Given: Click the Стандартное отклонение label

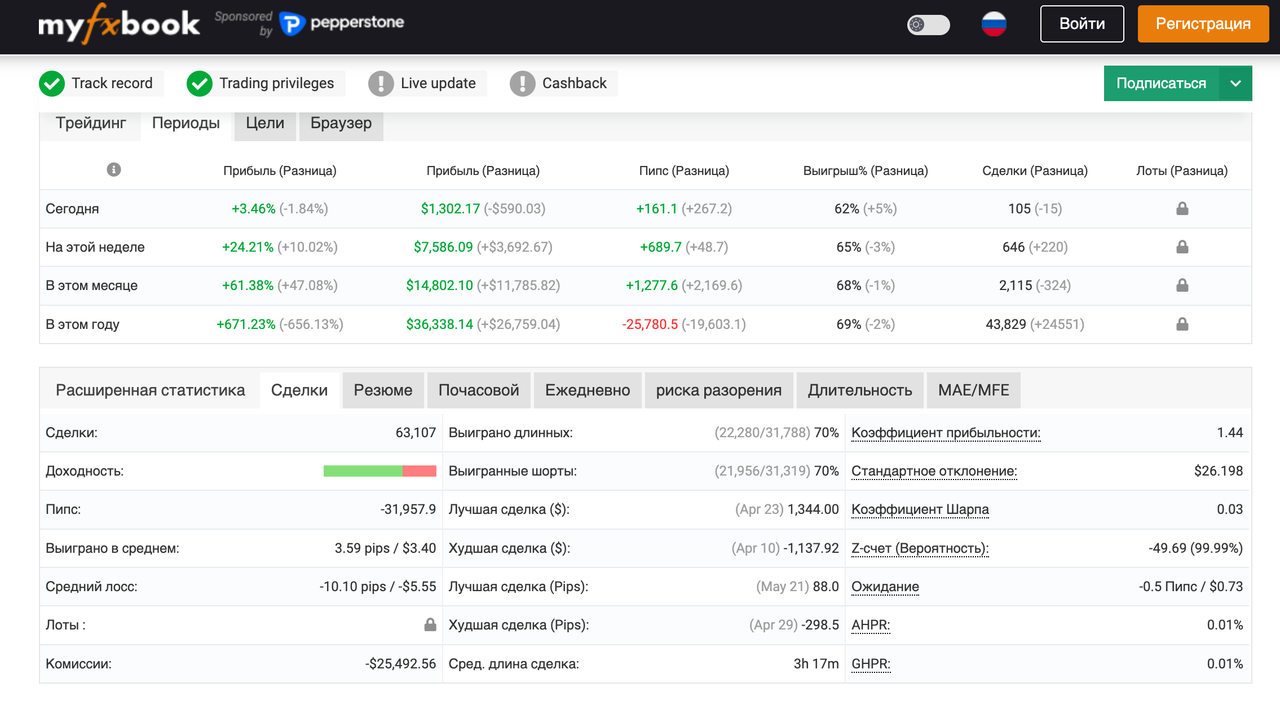Looking at the screenshot, I should [x=934, y=471].
